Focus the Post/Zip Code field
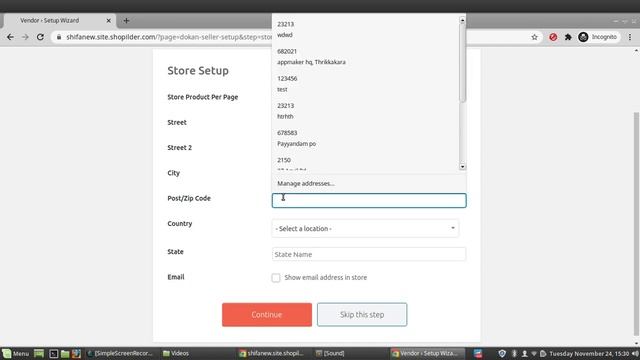Screen dimensions: 640x360 (369, 200)
